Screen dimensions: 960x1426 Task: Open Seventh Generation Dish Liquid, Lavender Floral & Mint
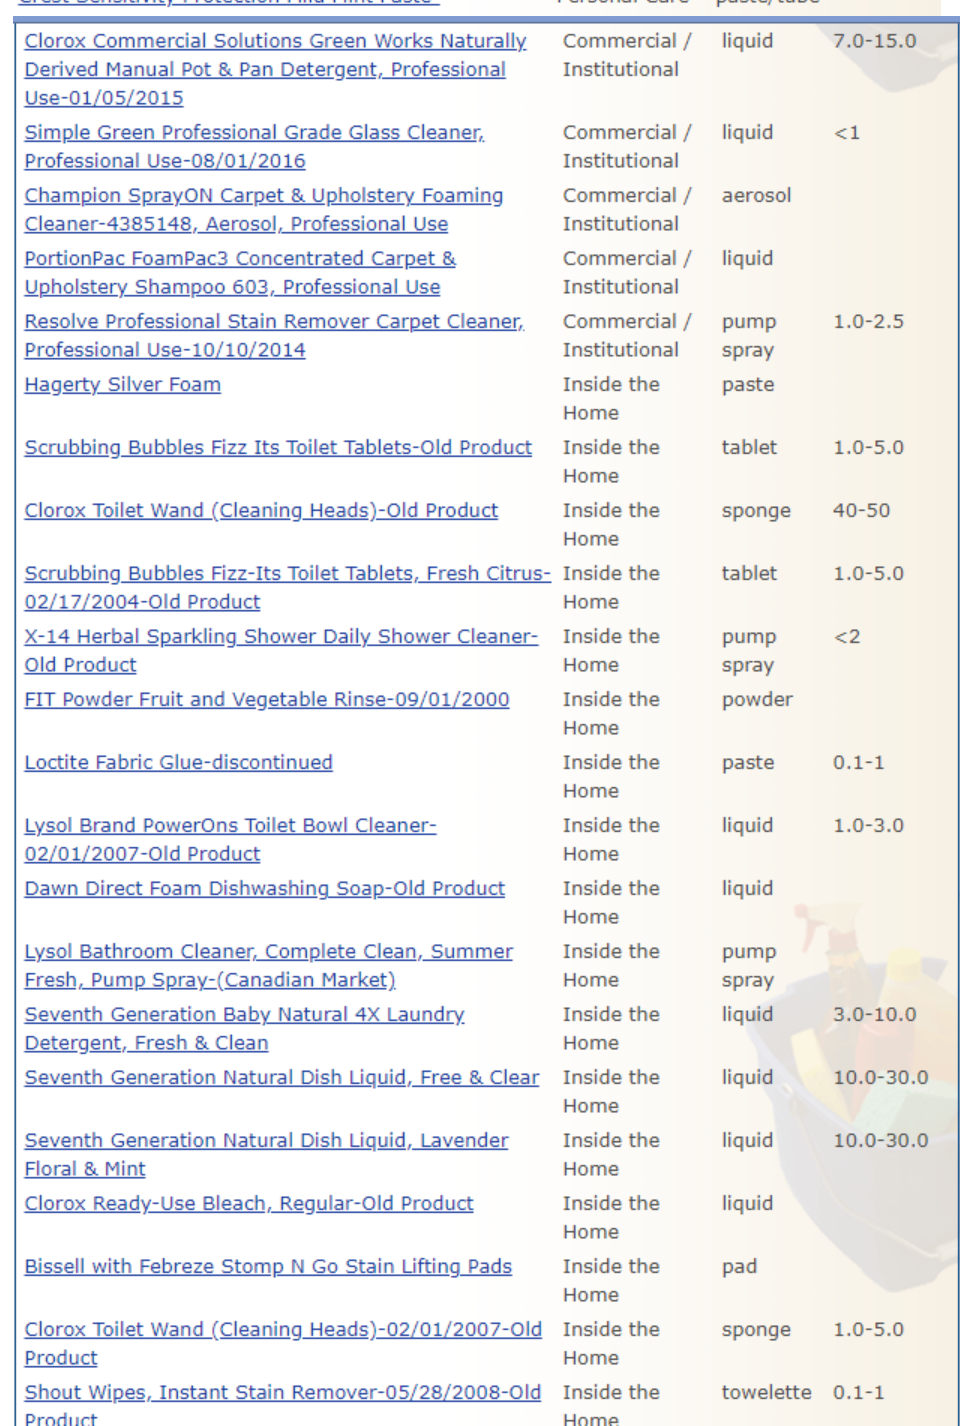(266, 1141)
